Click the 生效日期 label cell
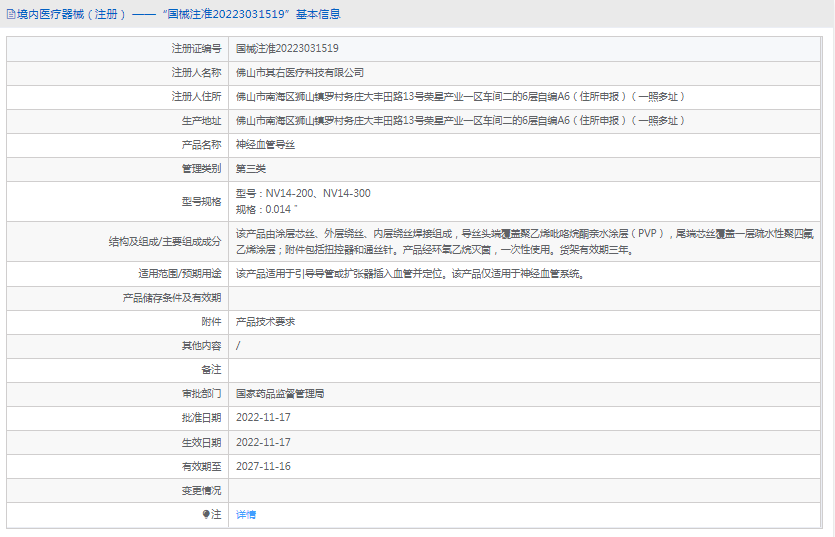This screenshot has width=835, height=537. [118, 443]
